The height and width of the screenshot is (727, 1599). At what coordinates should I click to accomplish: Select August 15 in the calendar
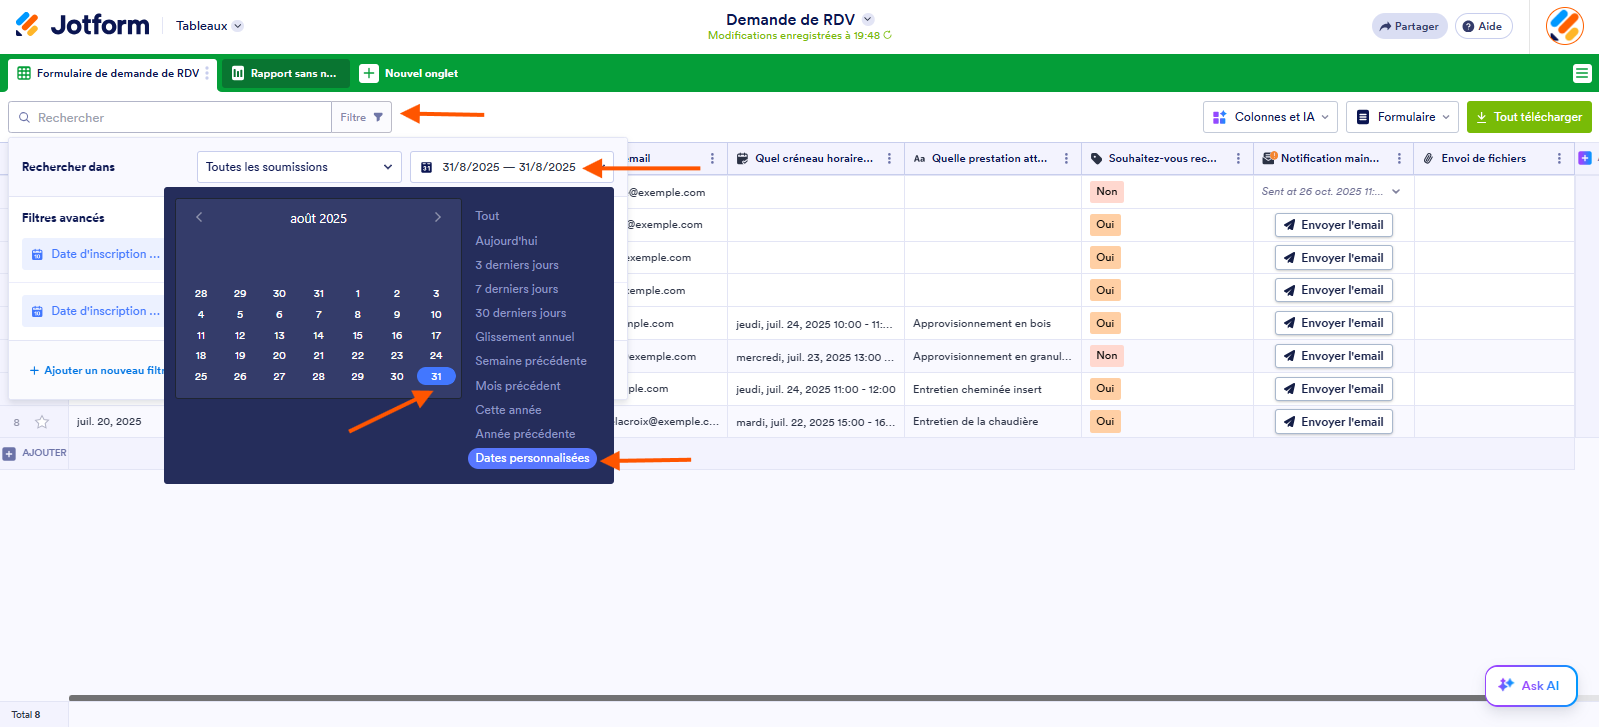click(357, 336)
